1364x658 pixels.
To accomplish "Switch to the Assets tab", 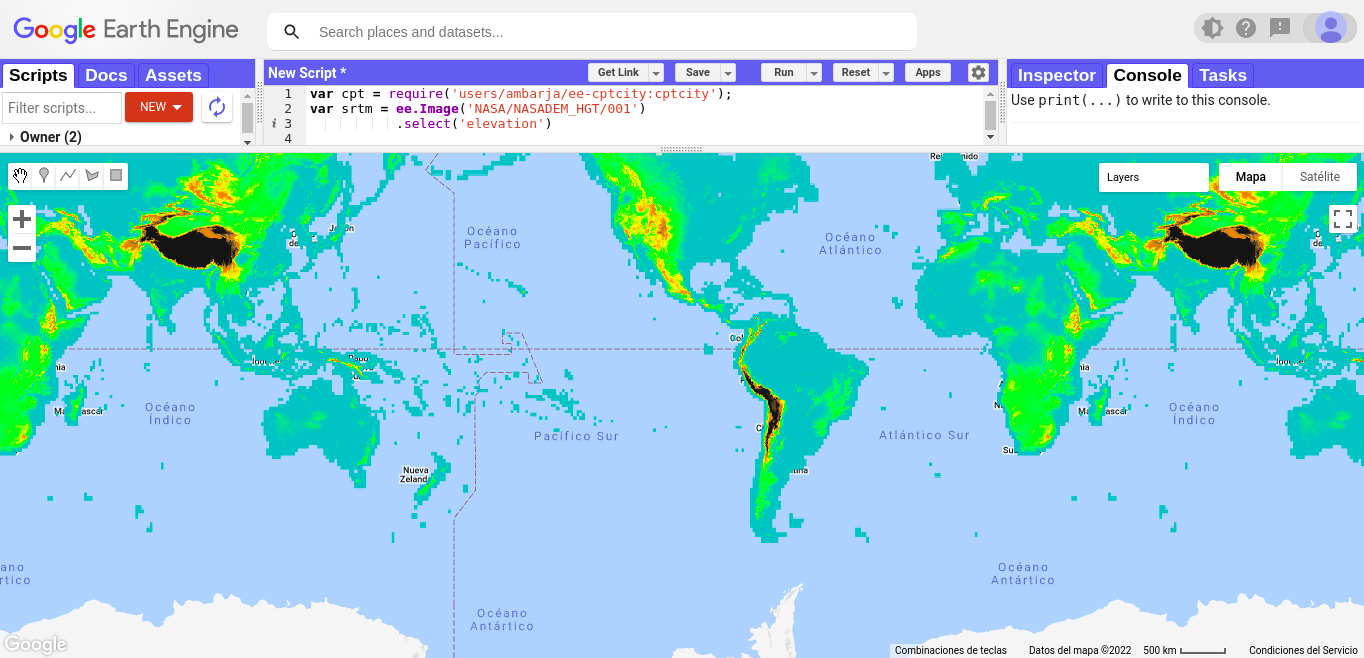I will point(173,75).
